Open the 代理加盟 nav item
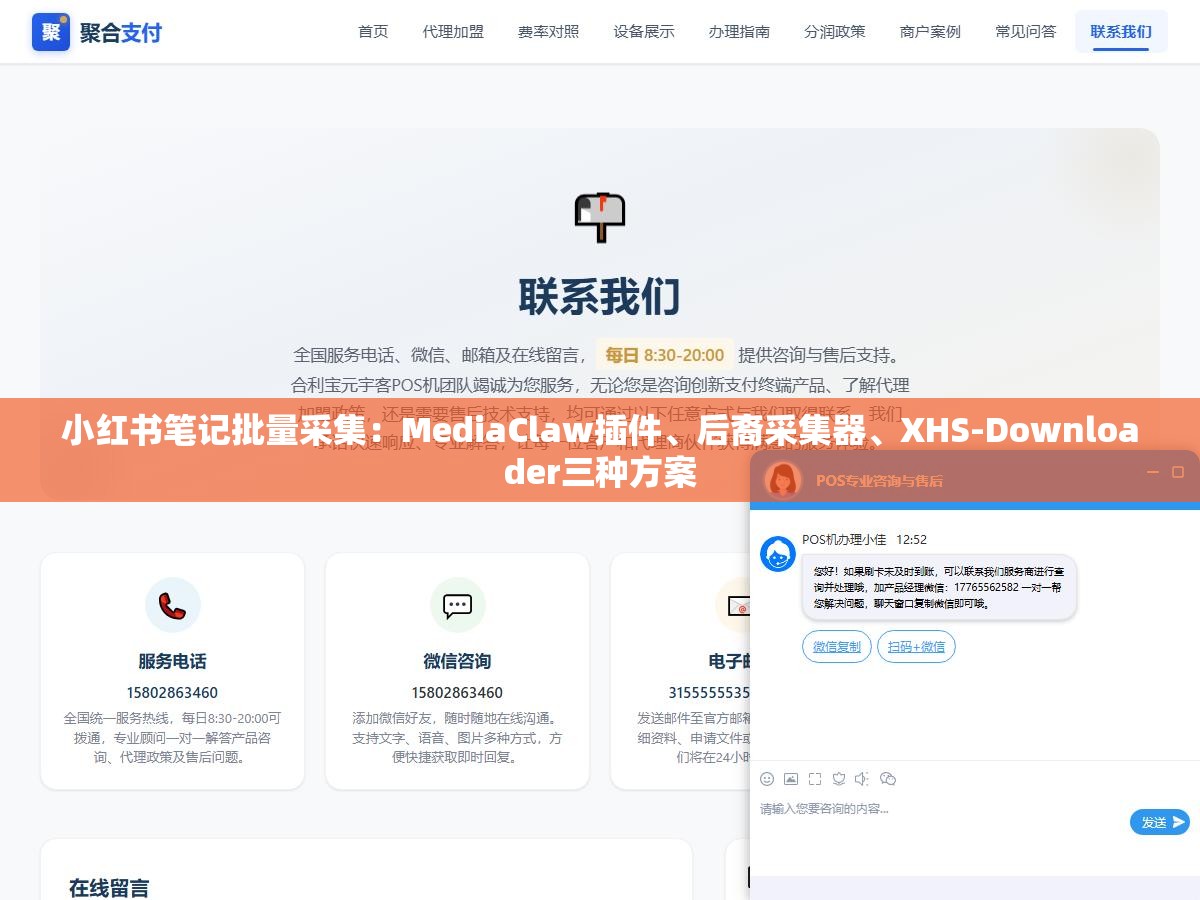 (453, 32)
